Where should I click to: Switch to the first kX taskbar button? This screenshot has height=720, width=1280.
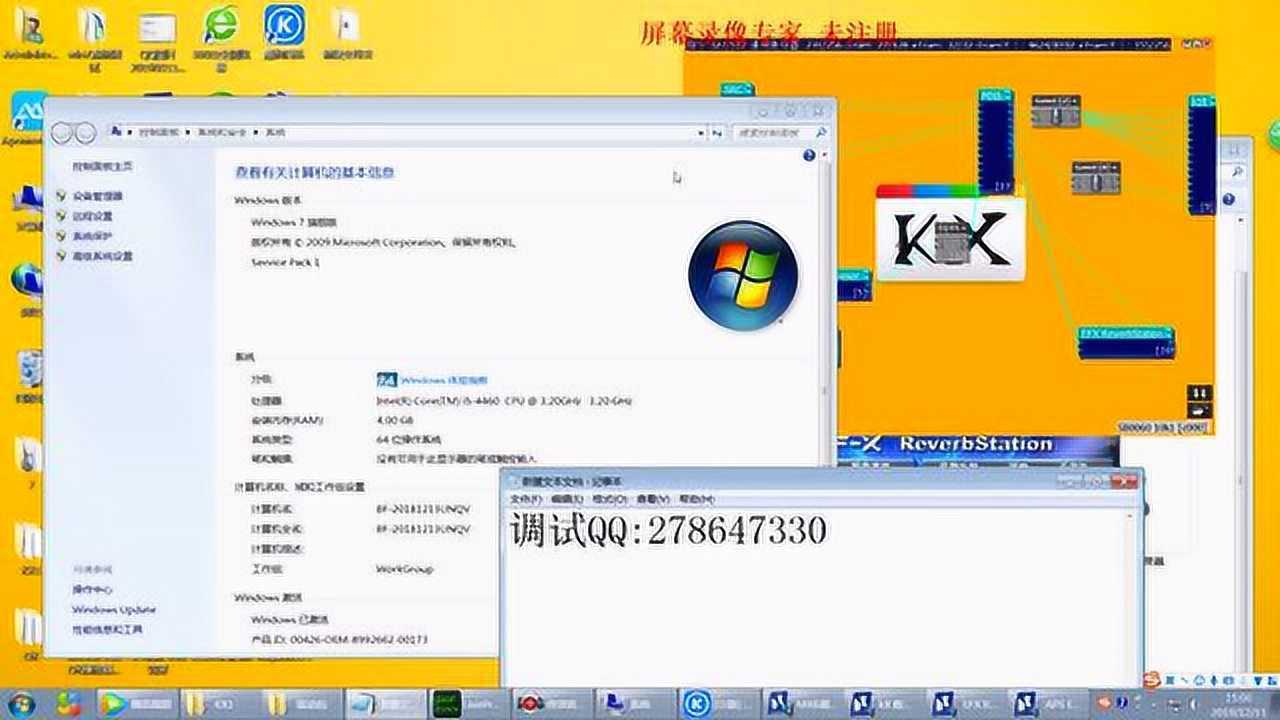point(802,703)
